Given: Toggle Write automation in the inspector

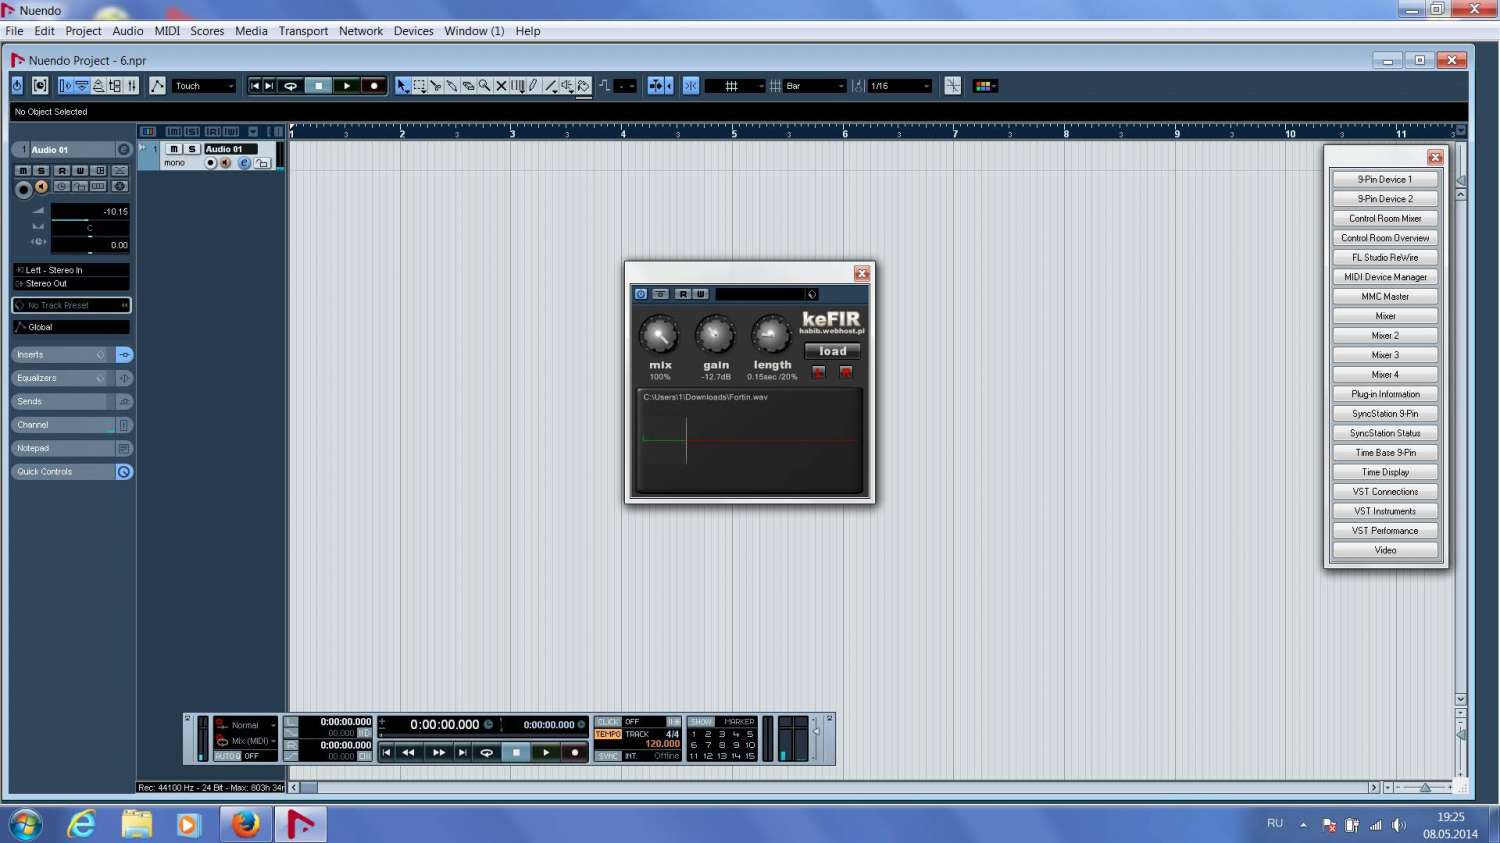Looking at the screenshot, I should coord(80,171).
